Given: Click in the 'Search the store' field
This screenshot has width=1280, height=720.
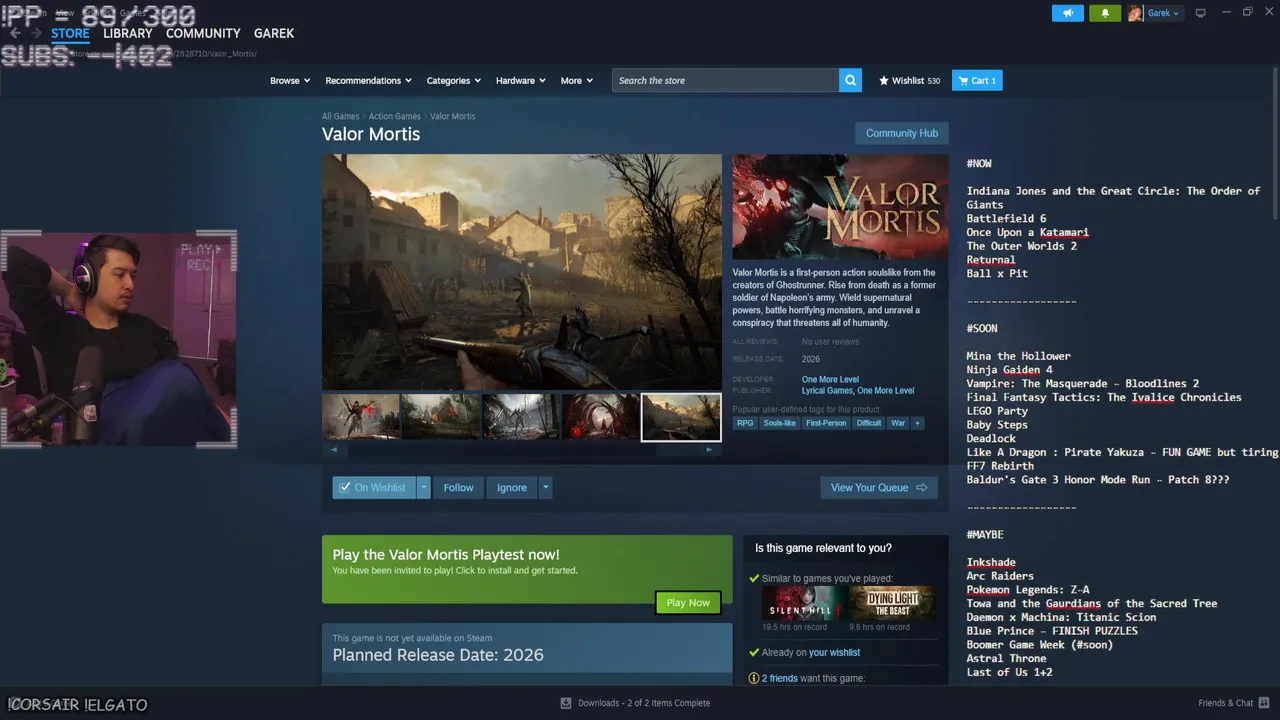Looking at the screenshot, I should click(x=725, y=80).
